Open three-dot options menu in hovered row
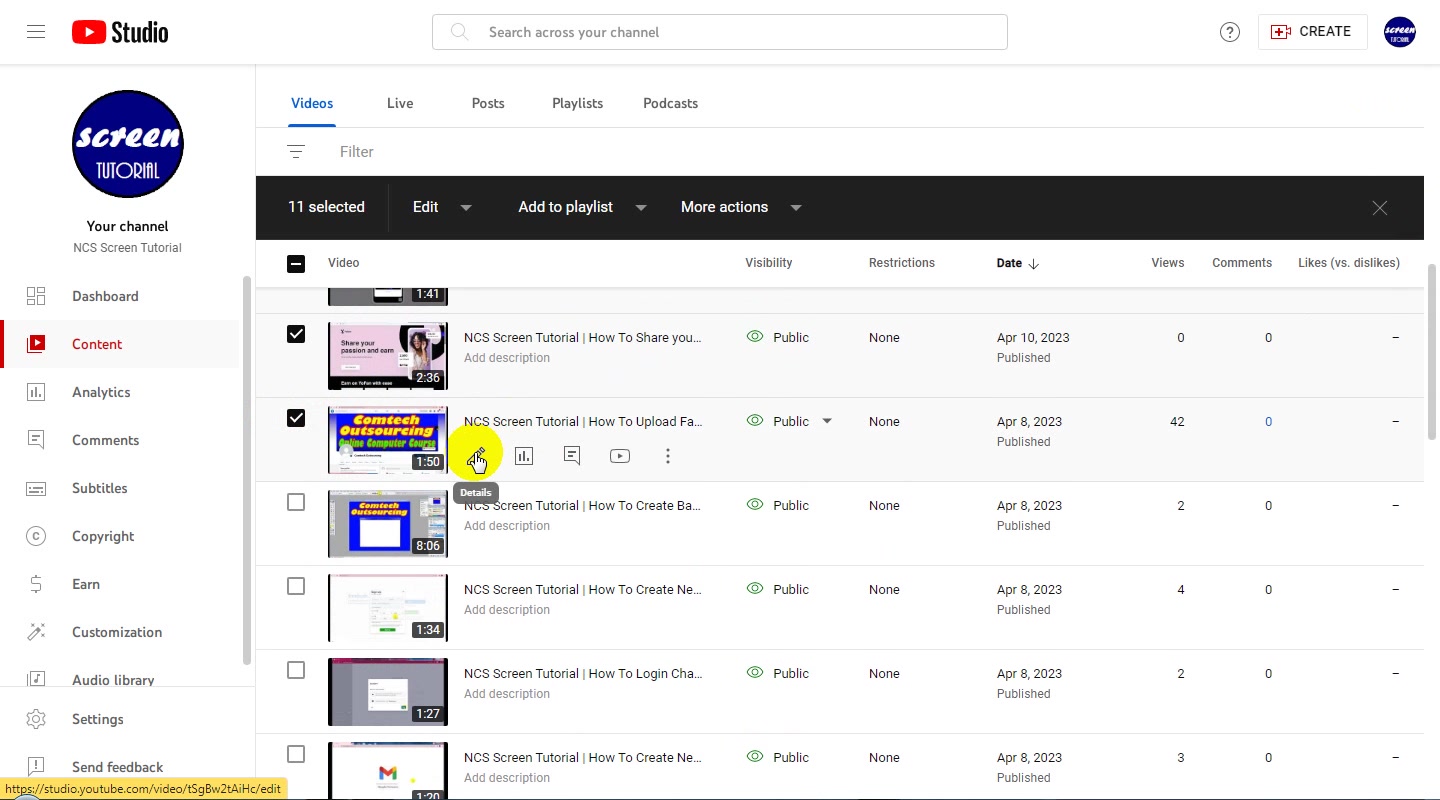The image size is (1440, 800). (x=668, y=456)
